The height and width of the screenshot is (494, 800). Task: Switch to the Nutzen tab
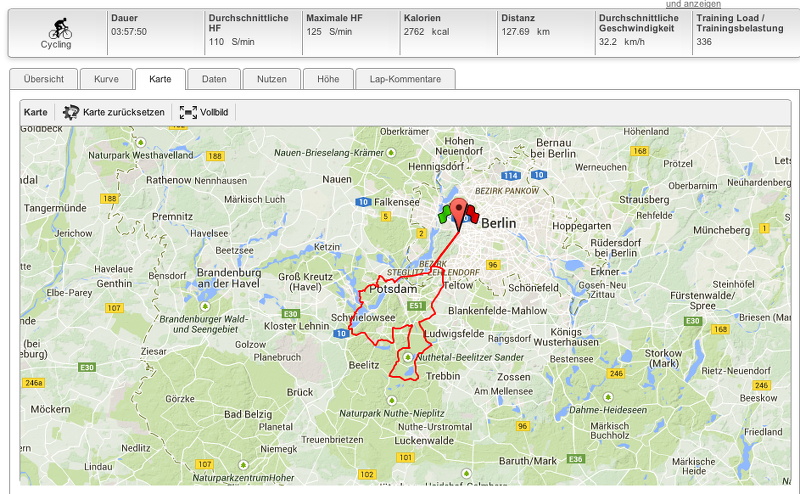click(x=272, y=79)
